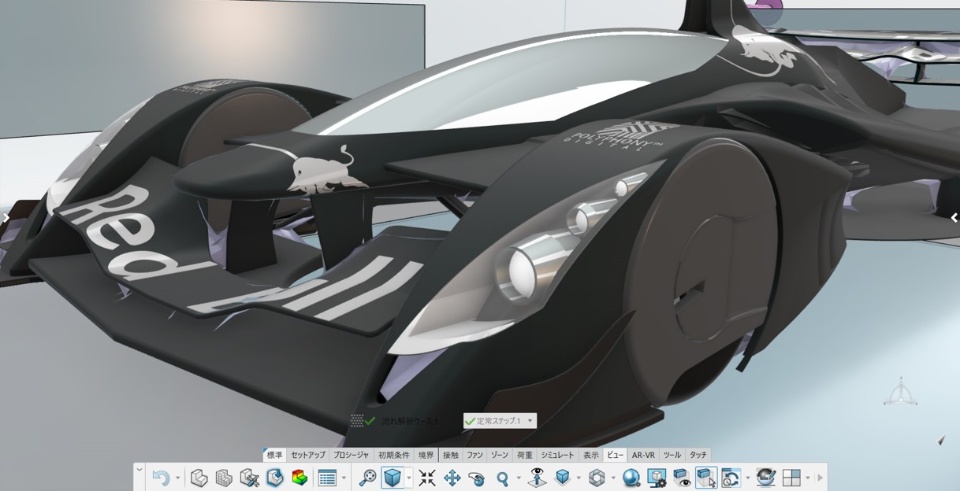Toggle the highlighted blue cube view button
The image size is (960, 491).
392,478
